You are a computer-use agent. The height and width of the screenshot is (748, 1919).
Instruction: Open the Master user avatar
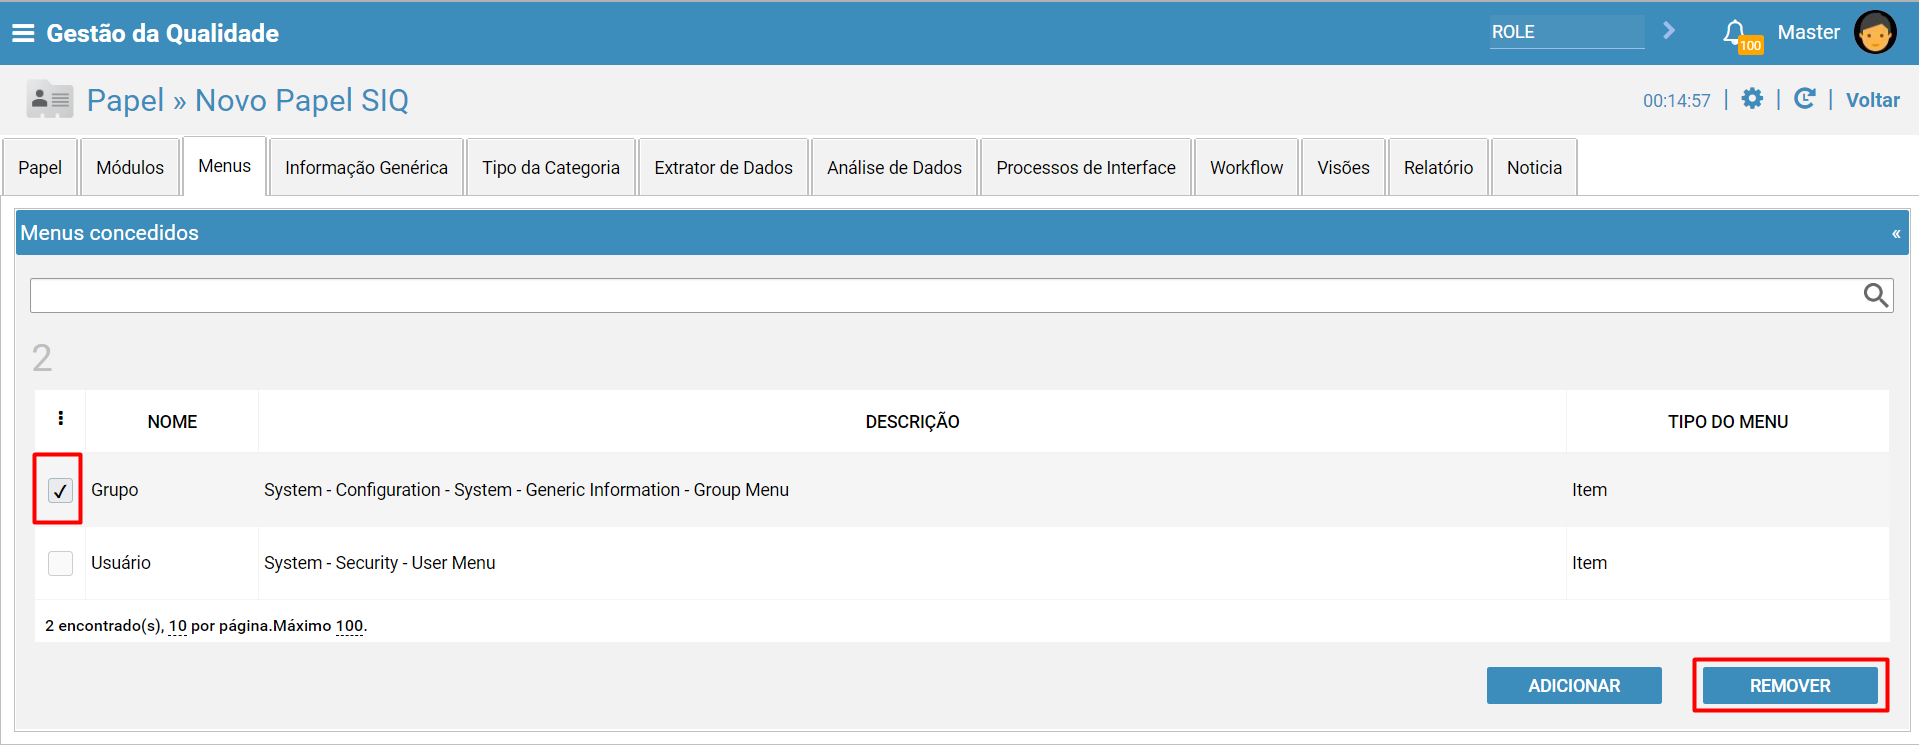1874,32
